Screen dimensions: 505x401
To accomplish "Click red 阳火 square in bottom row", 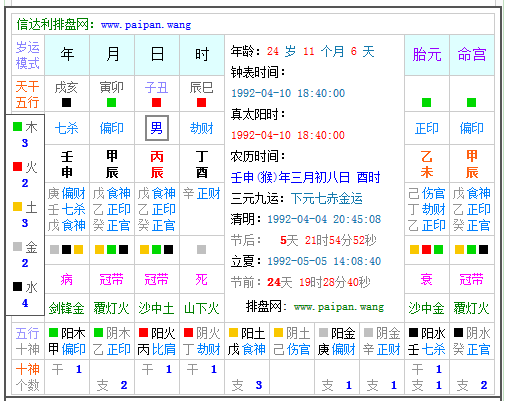I will pos(143,332).
